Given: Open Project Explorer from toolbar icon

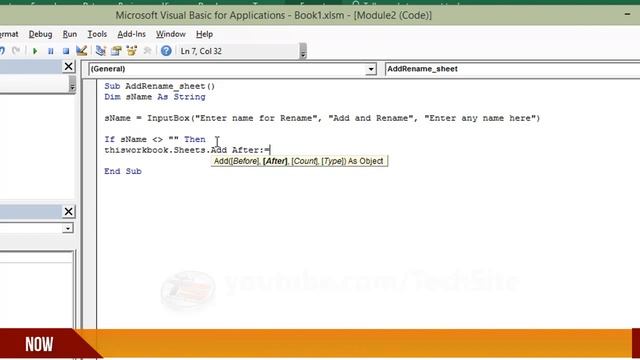Looking at the screenshot, I should 100,51.
